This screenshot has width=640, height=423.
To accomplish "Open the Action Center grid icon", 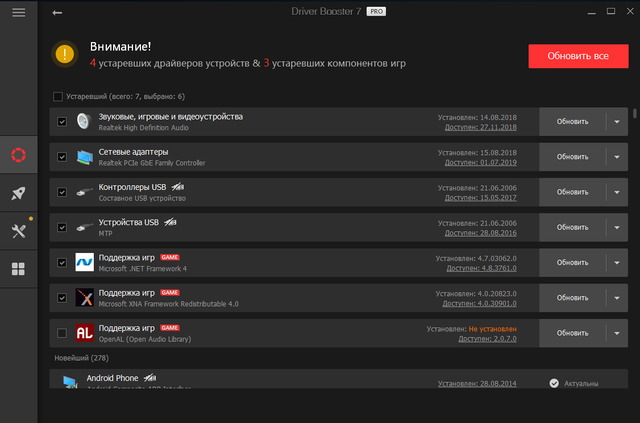I will 18,269.
